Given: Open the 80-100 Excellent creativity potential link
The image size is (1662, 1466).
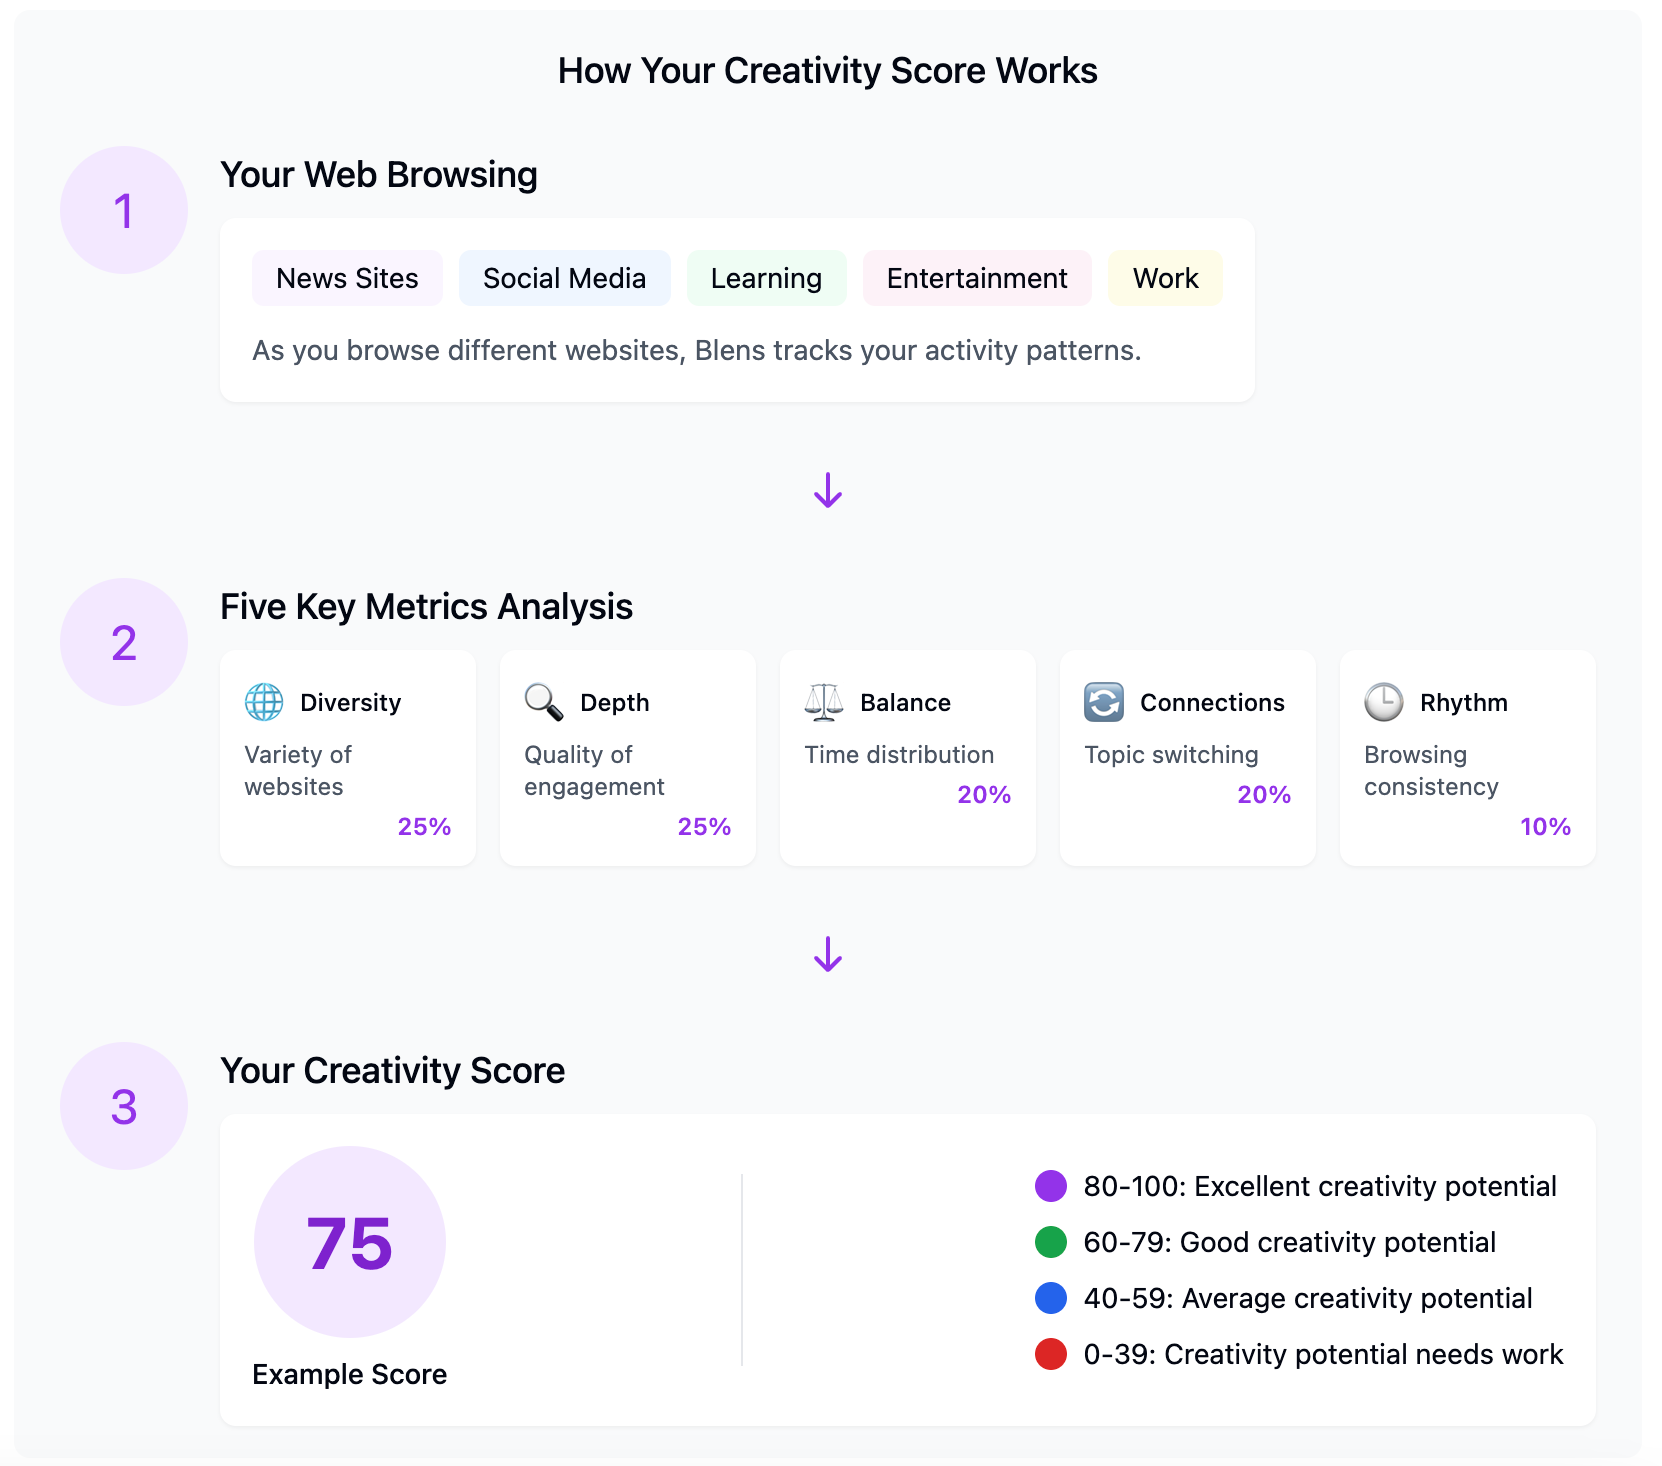Looking at the screenshot, I should [1320, 1187].
